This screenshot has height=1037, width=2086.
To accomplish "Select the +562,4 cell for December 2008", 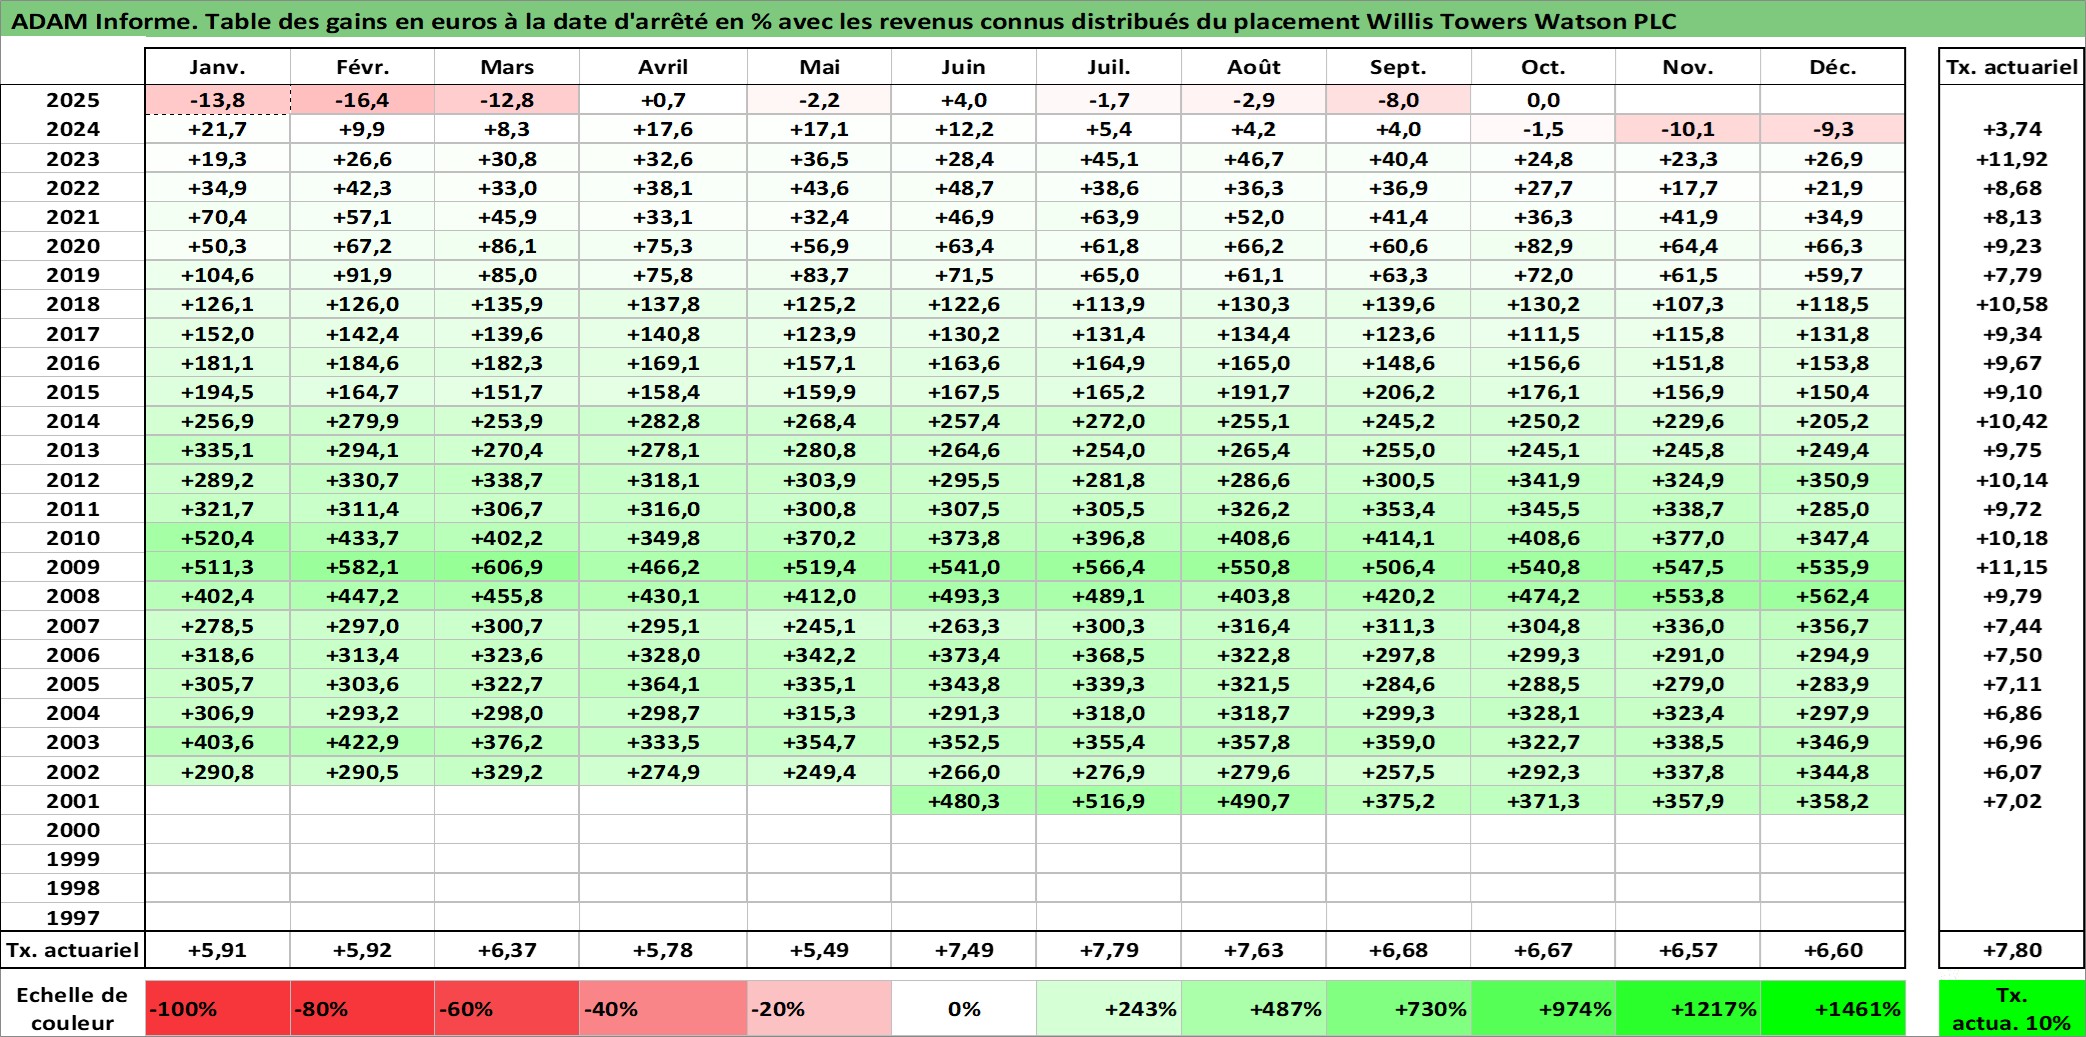I will tap(1833, 596).
